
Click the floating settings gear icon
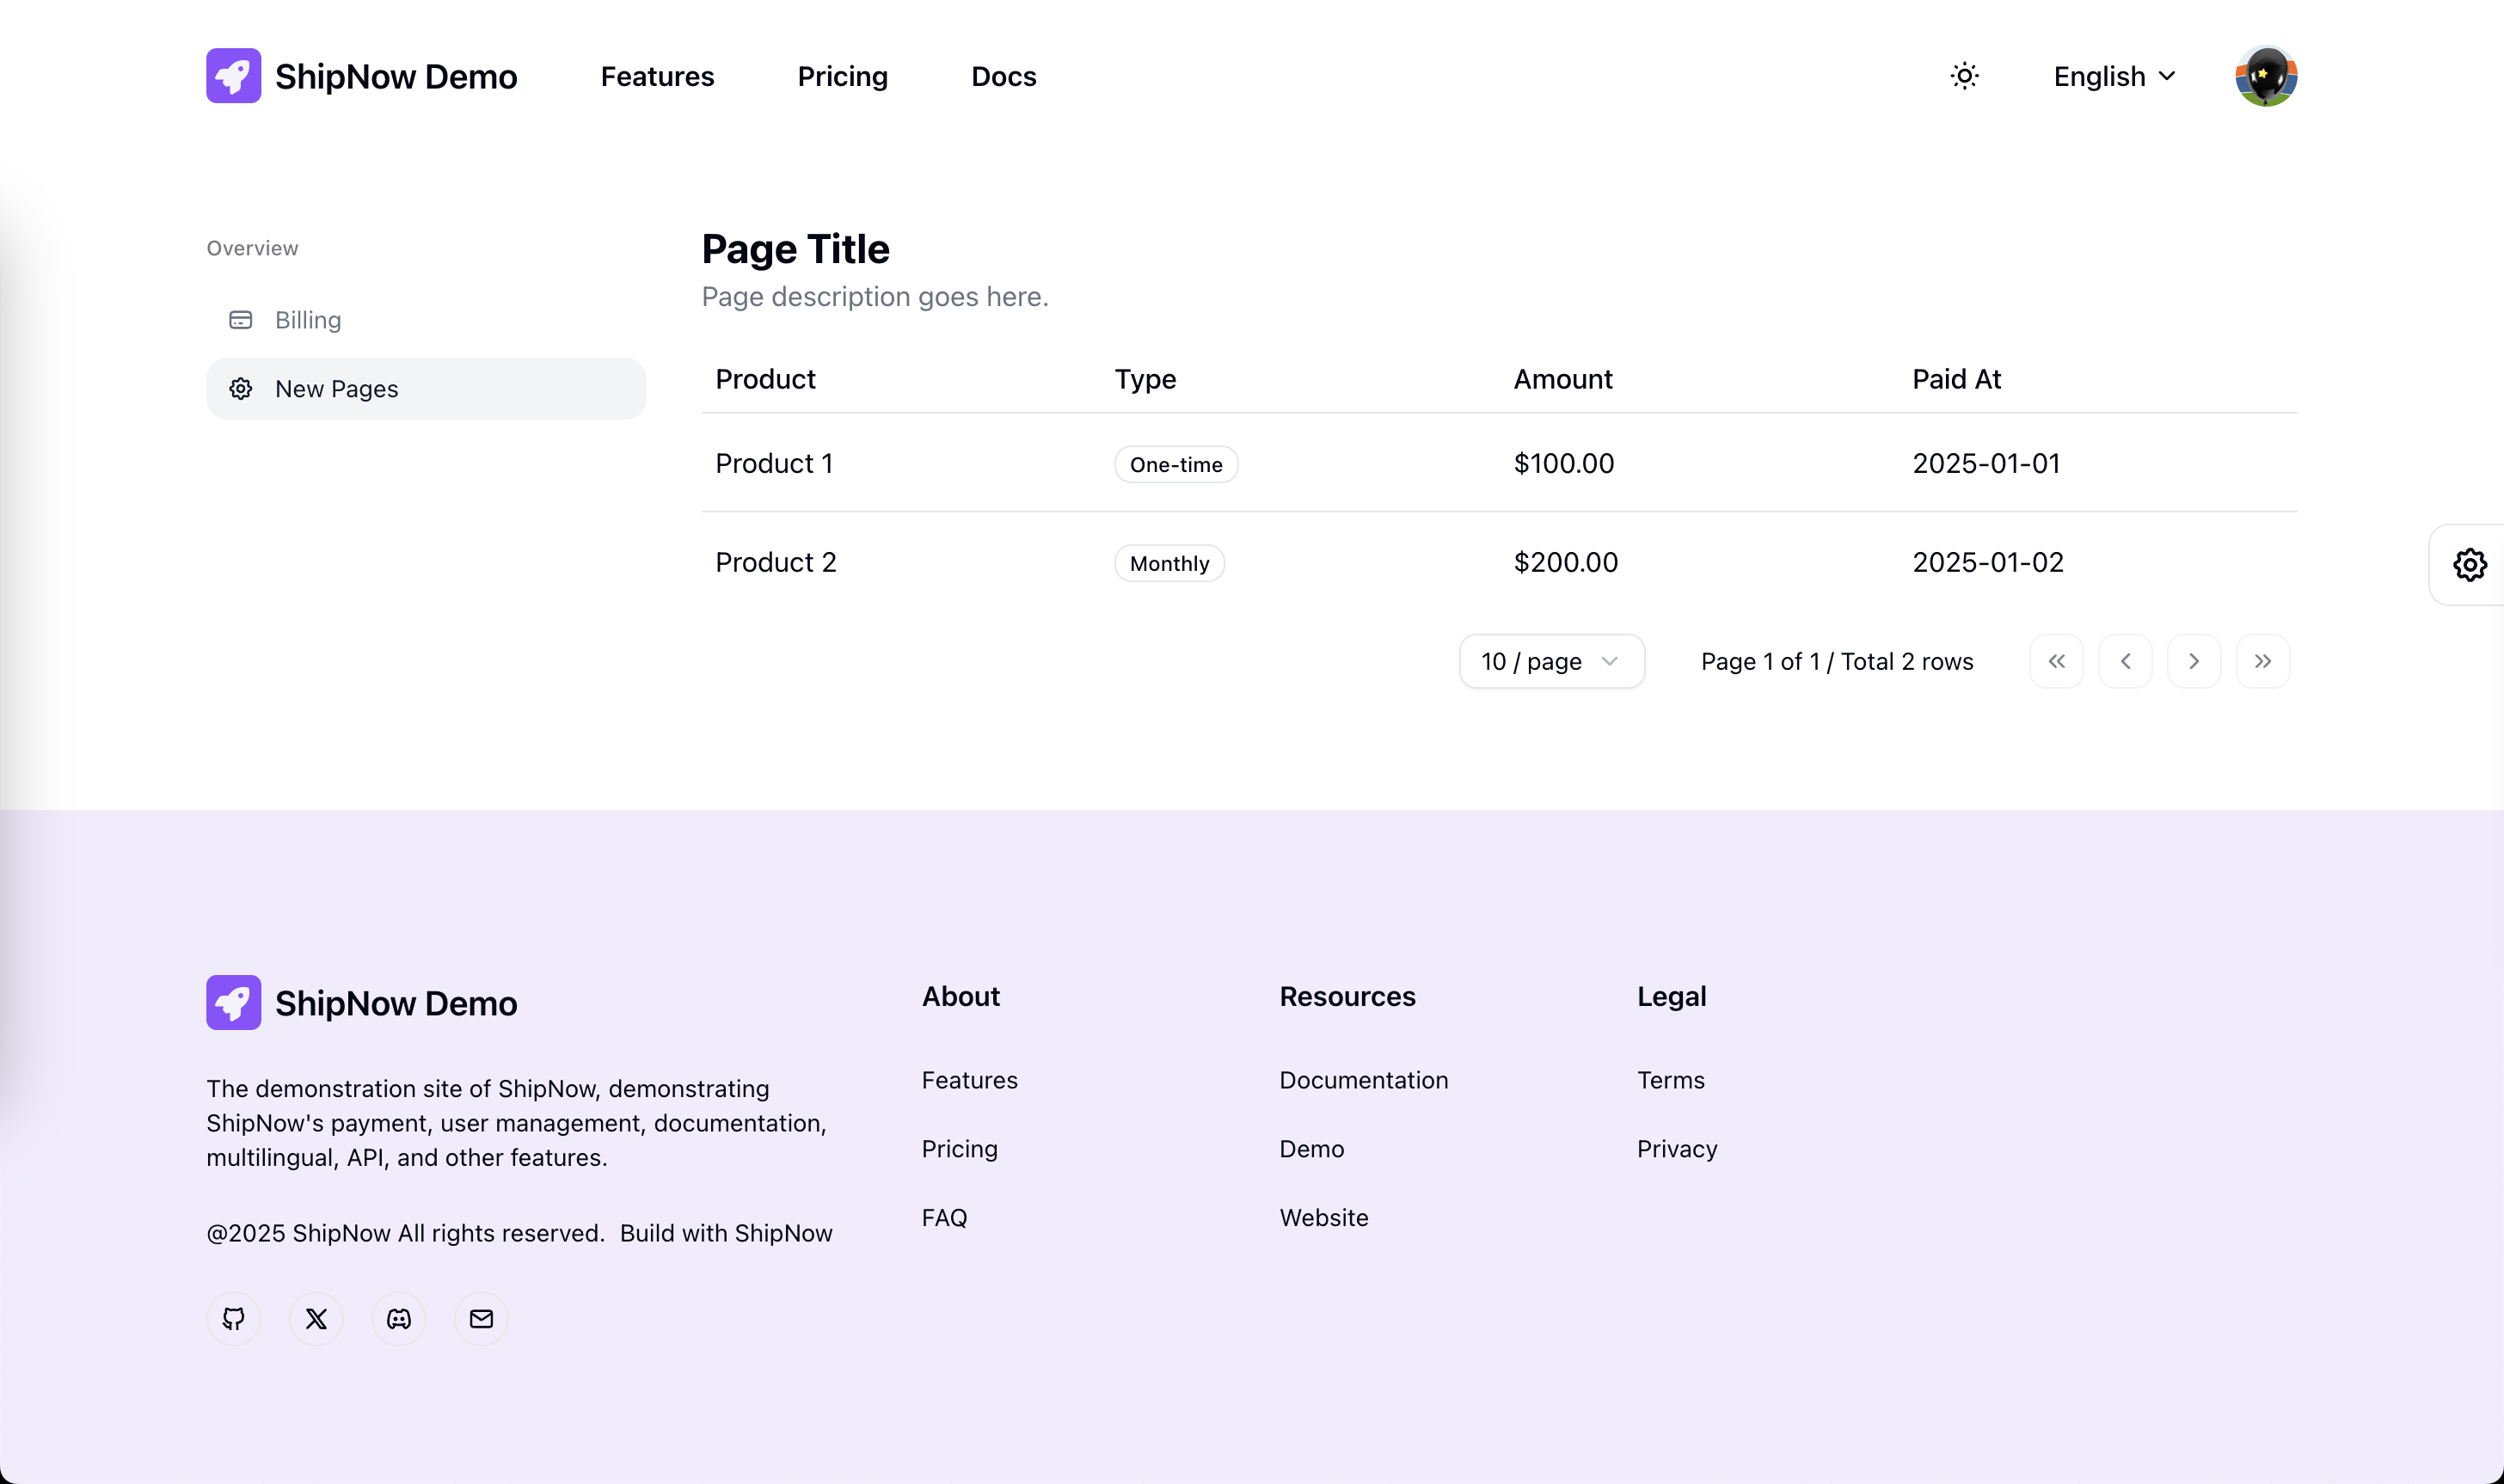tap(2469, 565)
